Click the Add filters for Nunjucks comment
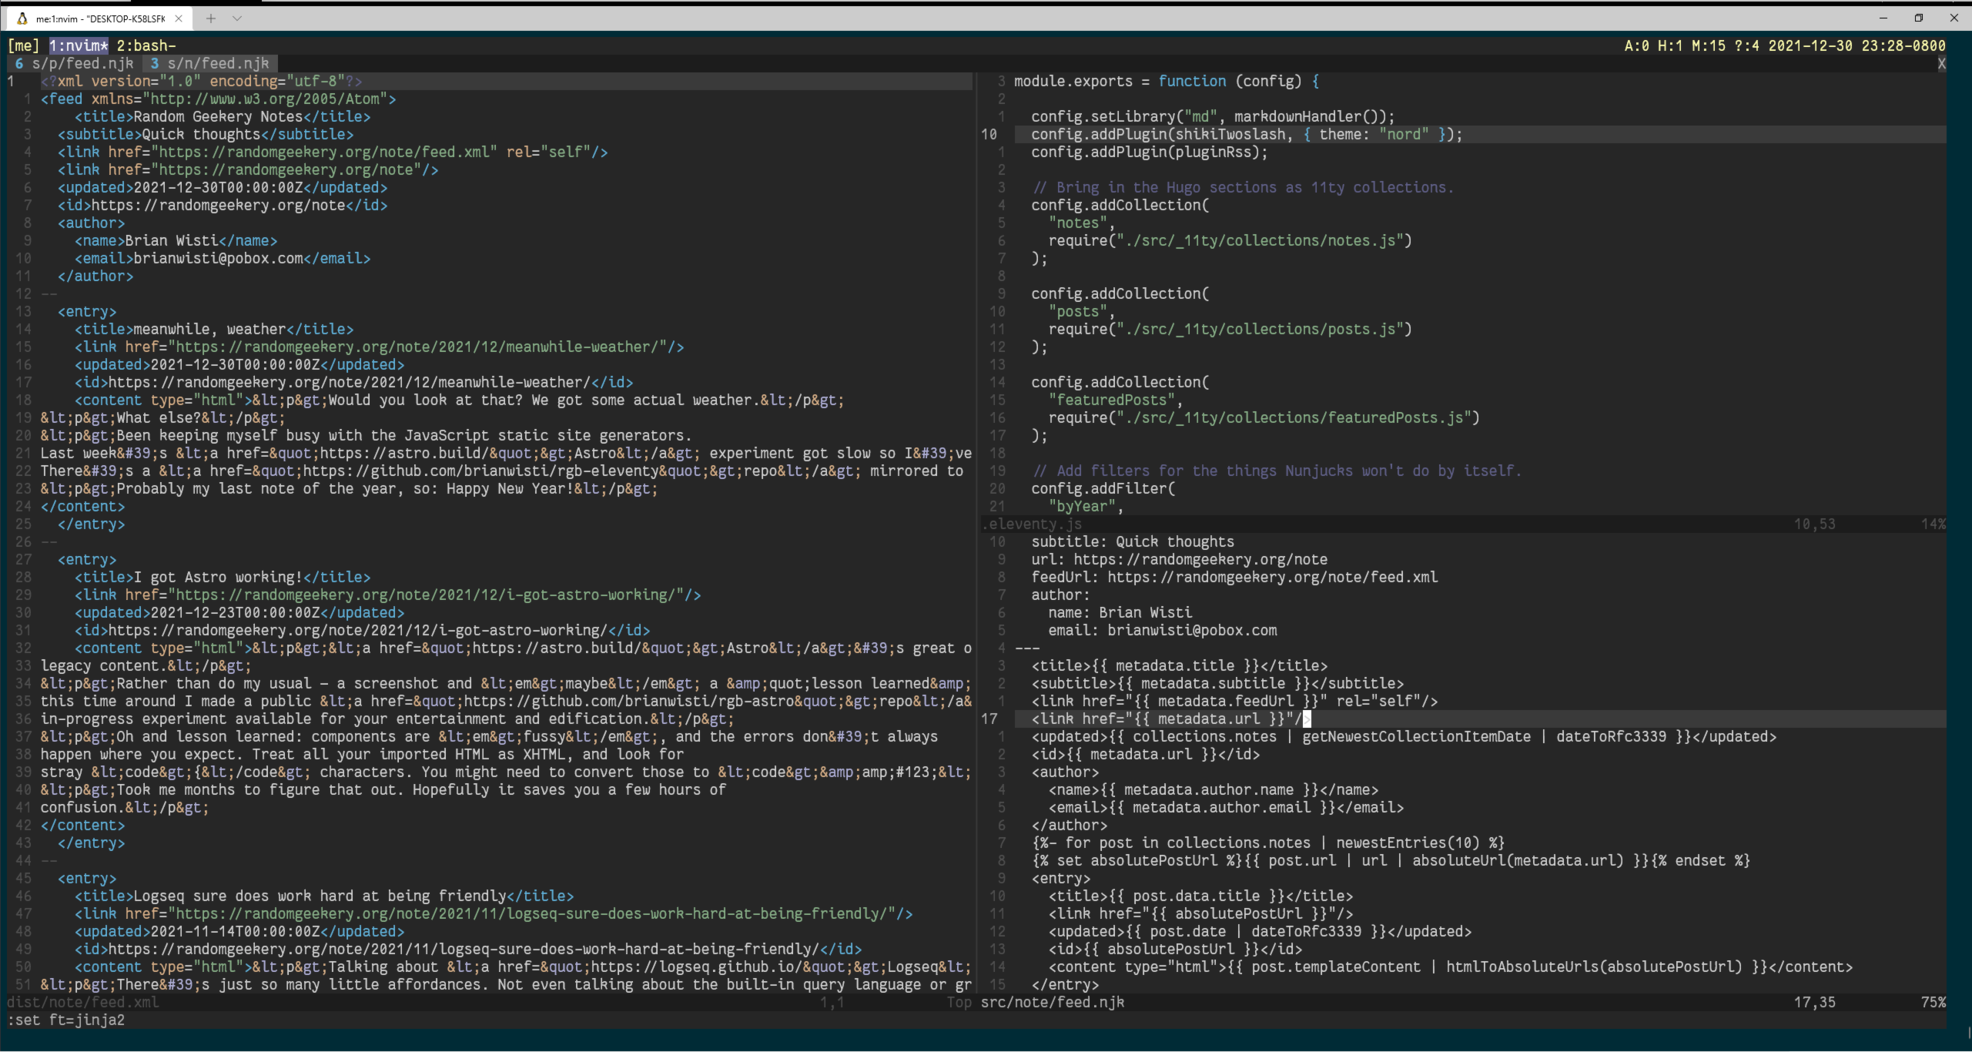The image size is (1972, 1052). [x=1277, y=471]
